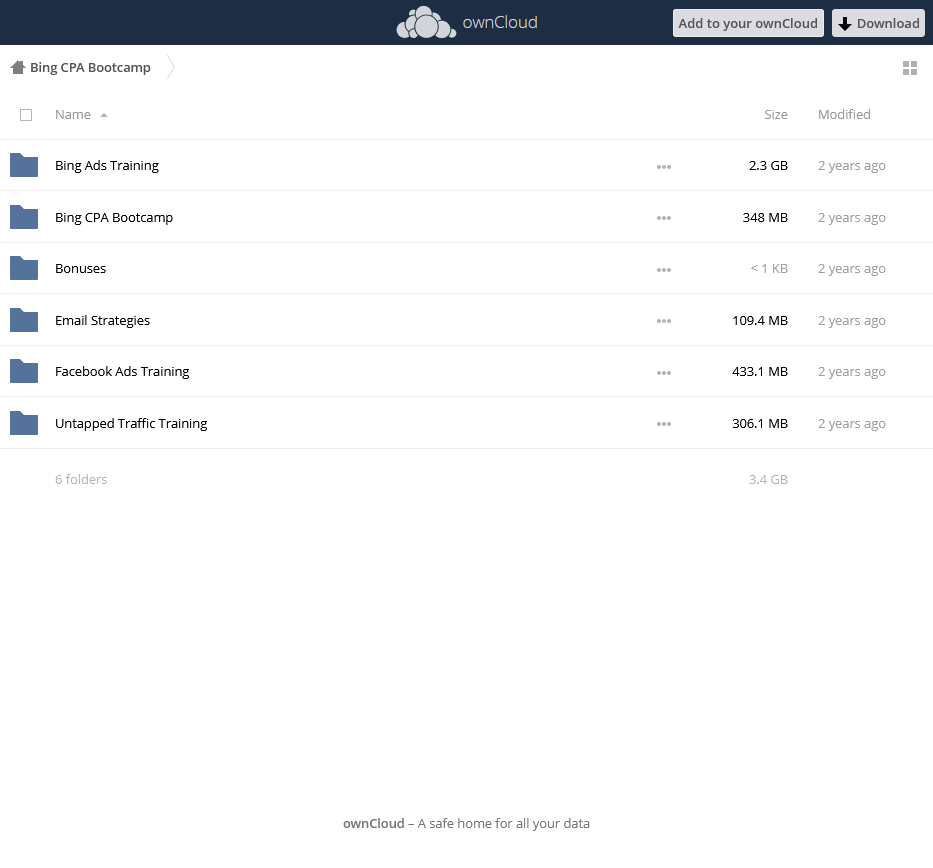Open the Untapped Traffic Training folder icon
This screenshot has height=868, width=933.
click(24, 423)
